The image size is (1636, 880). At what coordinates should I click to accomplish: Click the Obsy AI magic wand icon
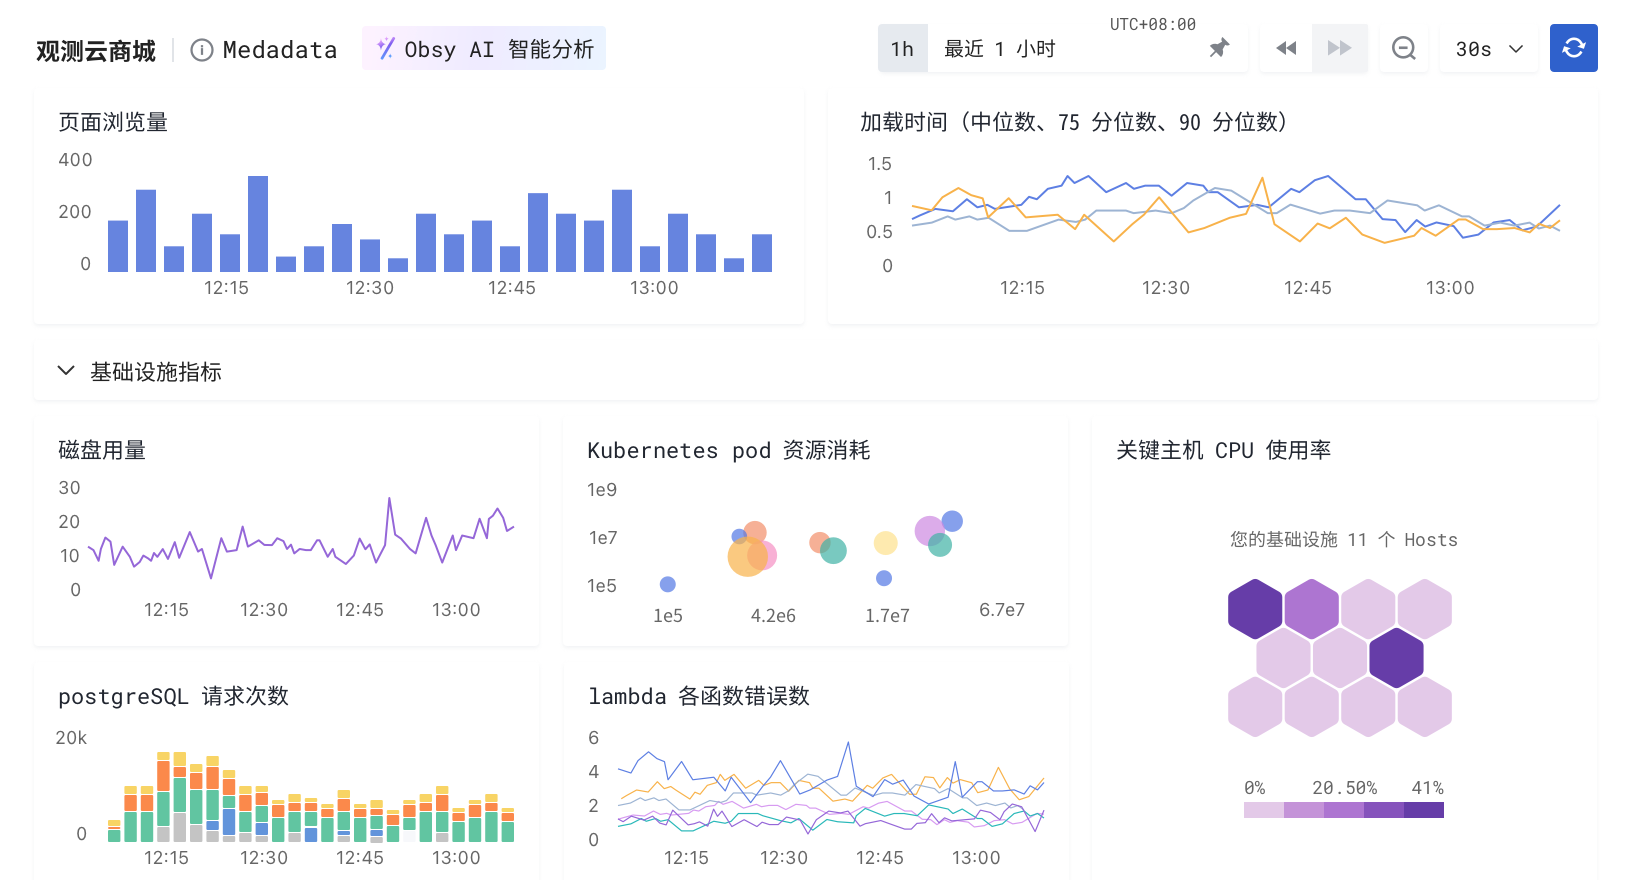tap(385, 48)
